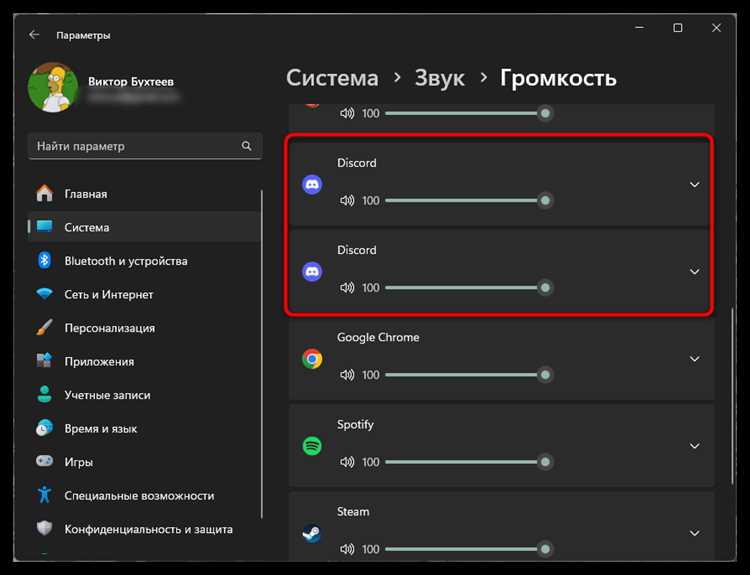Screen dimensions: 750x575
Task: Click the Bluetooth icon in the sidebar
Action: point(44,260)
